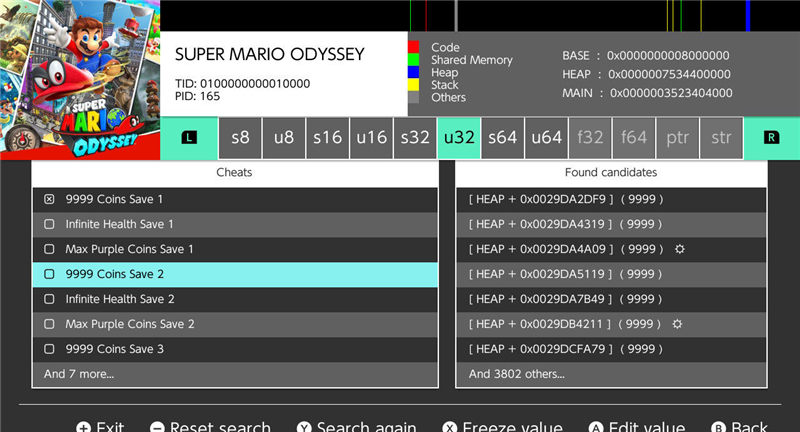This screenshot has width=800, height=432.
Task: Click the Found candidates panel header
Action: tap(611, 172)
